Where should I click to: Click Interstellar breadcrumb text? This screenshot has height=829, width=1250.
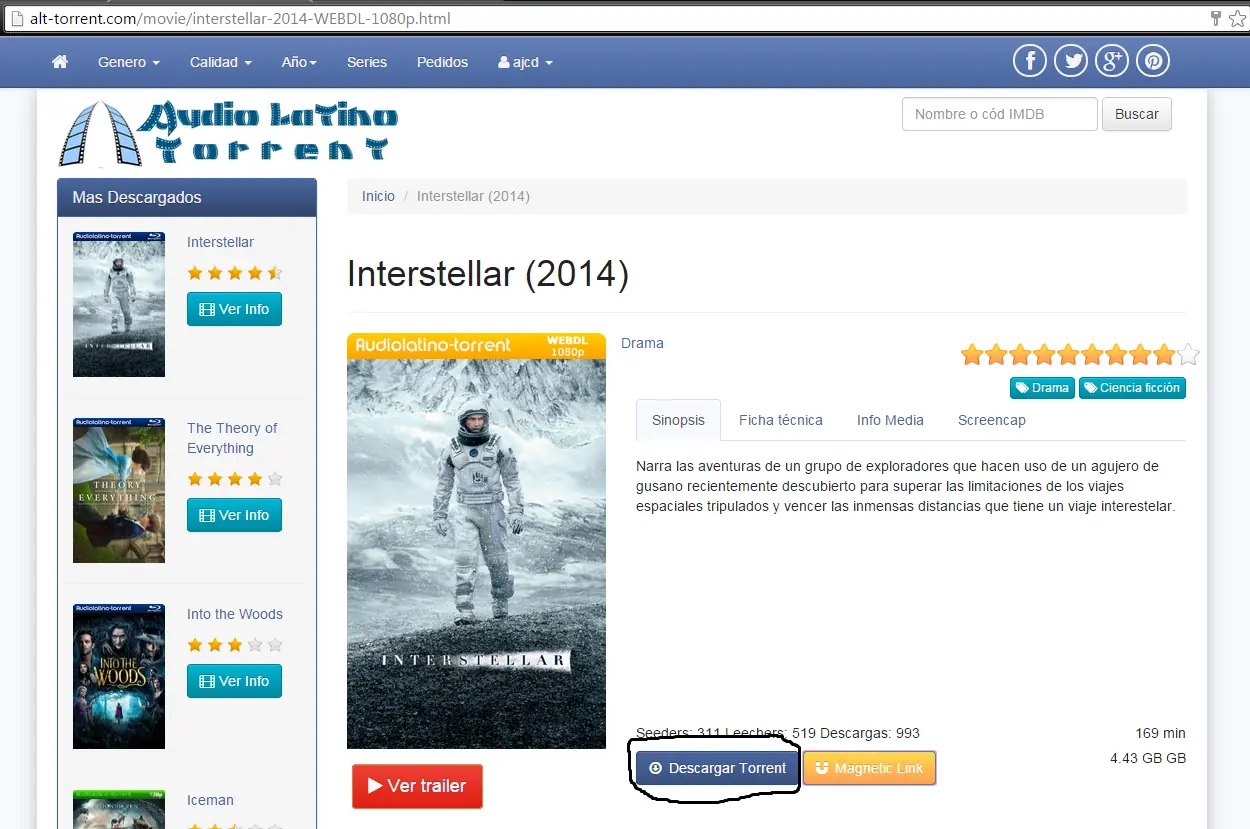coord(473,196)
